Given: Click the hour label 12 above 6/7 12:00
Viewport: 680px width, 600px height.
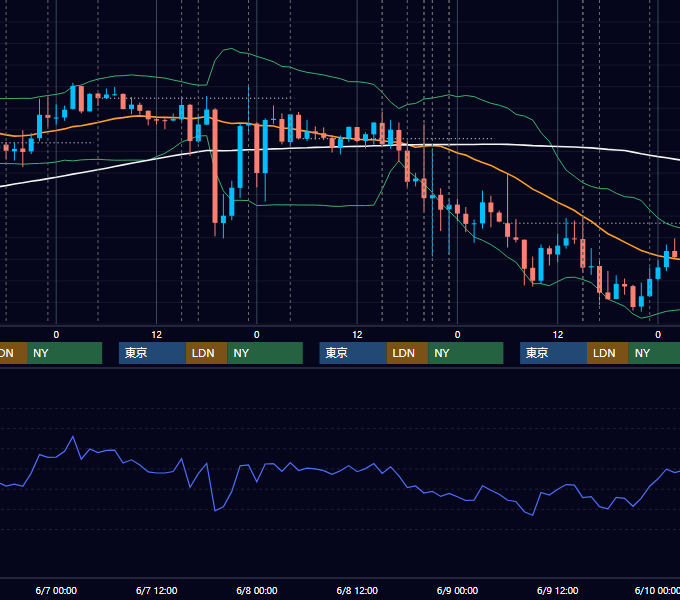Looking at the screenshot, I should tap(157, 335).
